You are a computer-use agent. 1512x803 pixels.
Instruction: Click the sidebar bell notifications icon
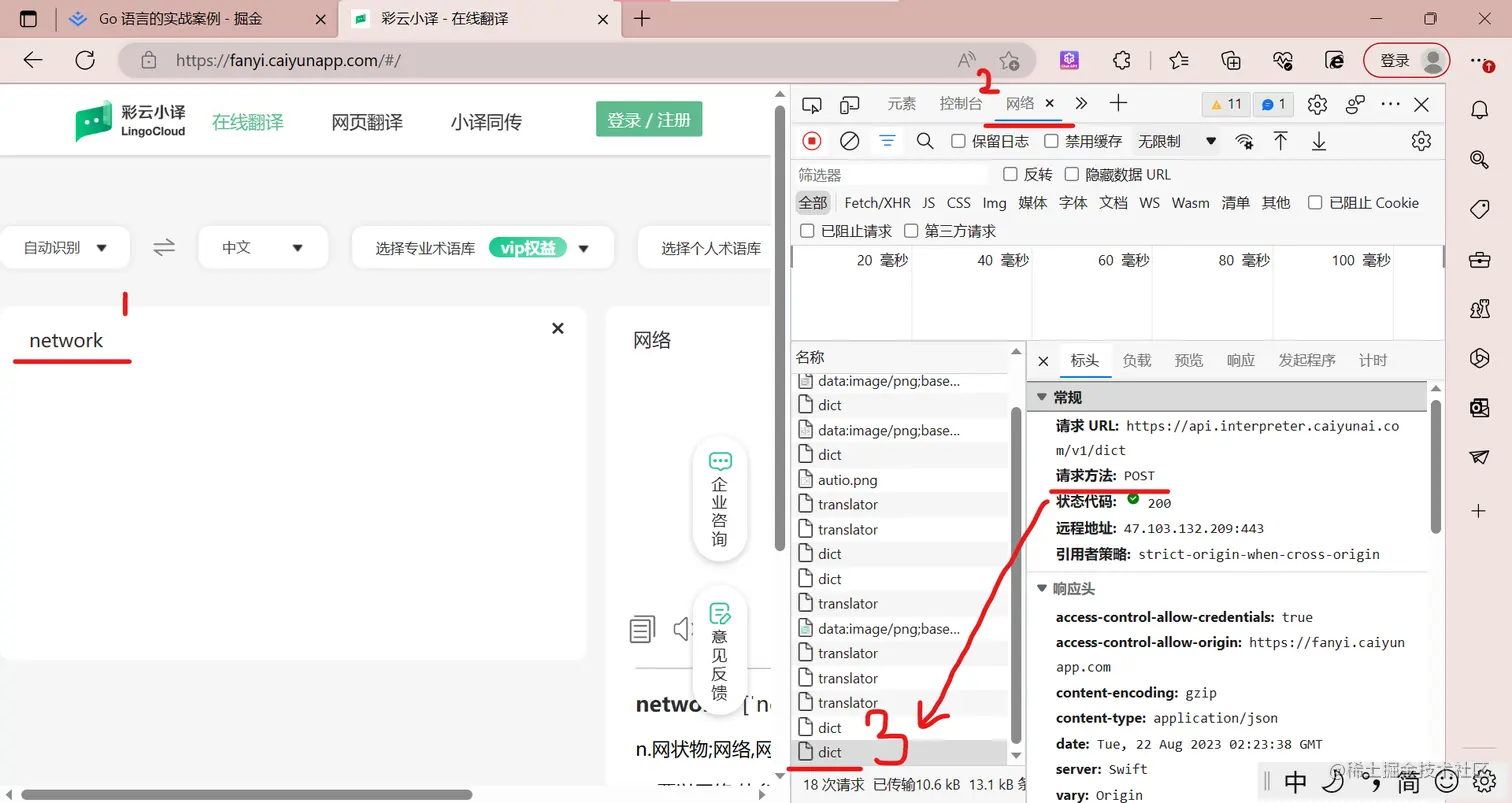click(1480, 109)
